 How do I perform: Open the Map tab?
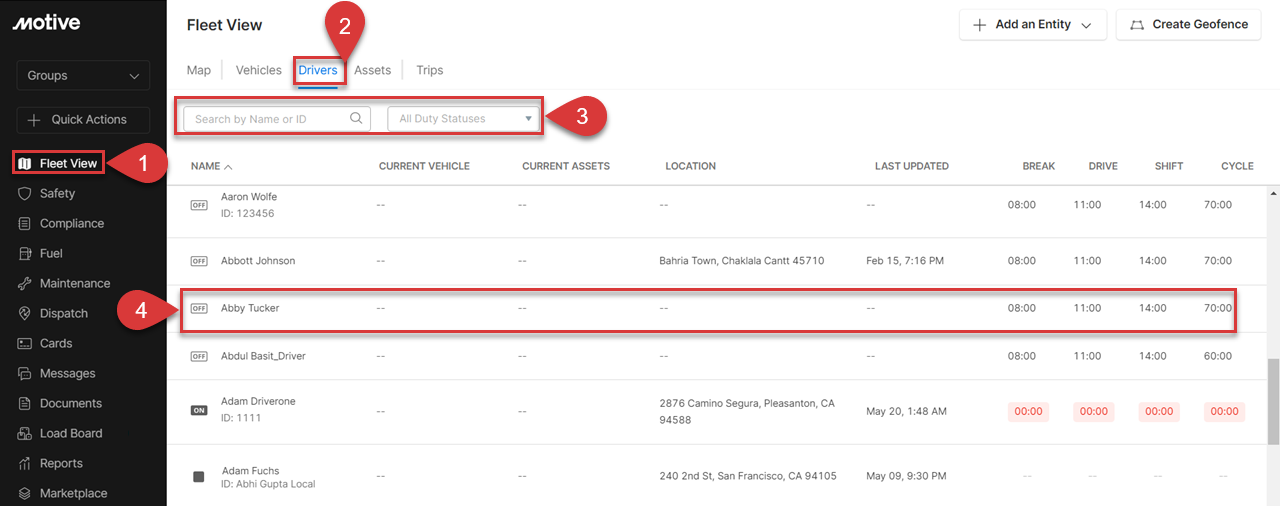click(199, 70)
